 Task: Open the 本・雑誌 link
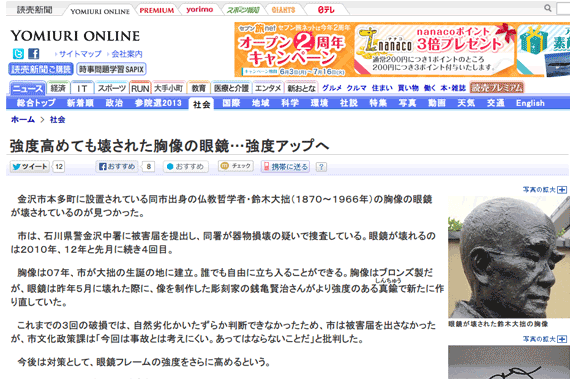point(453,88)
